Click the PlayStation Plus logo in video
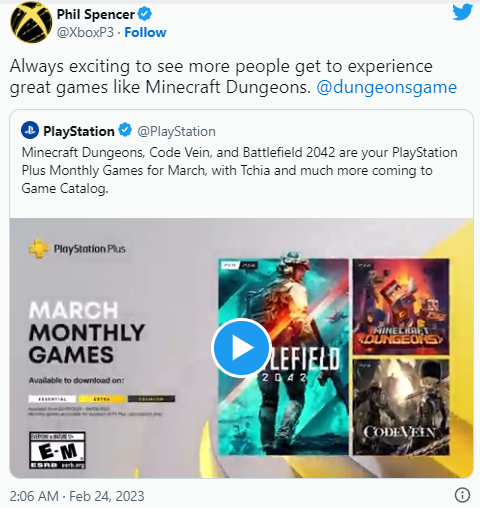Image resolution: width=480 pixels, height=508 pixels. coord(77,249)
